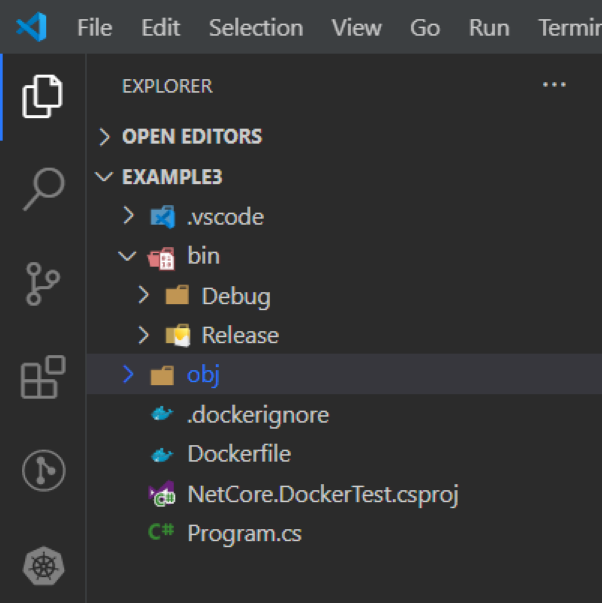Image resolution: width=602 pixels, height=603 pixels.
Task: Expand the .vscode folder chevron
Action: coord(129,215)
